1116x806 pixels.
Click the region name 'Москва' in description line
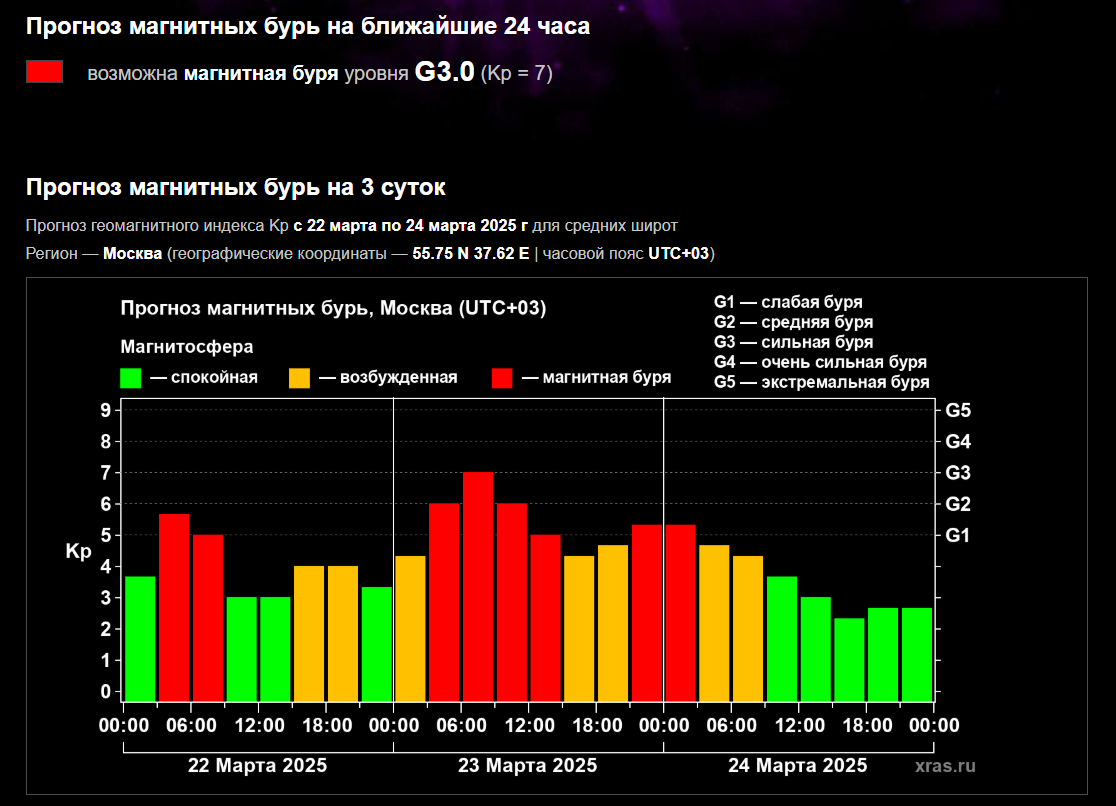click(132, 253)
